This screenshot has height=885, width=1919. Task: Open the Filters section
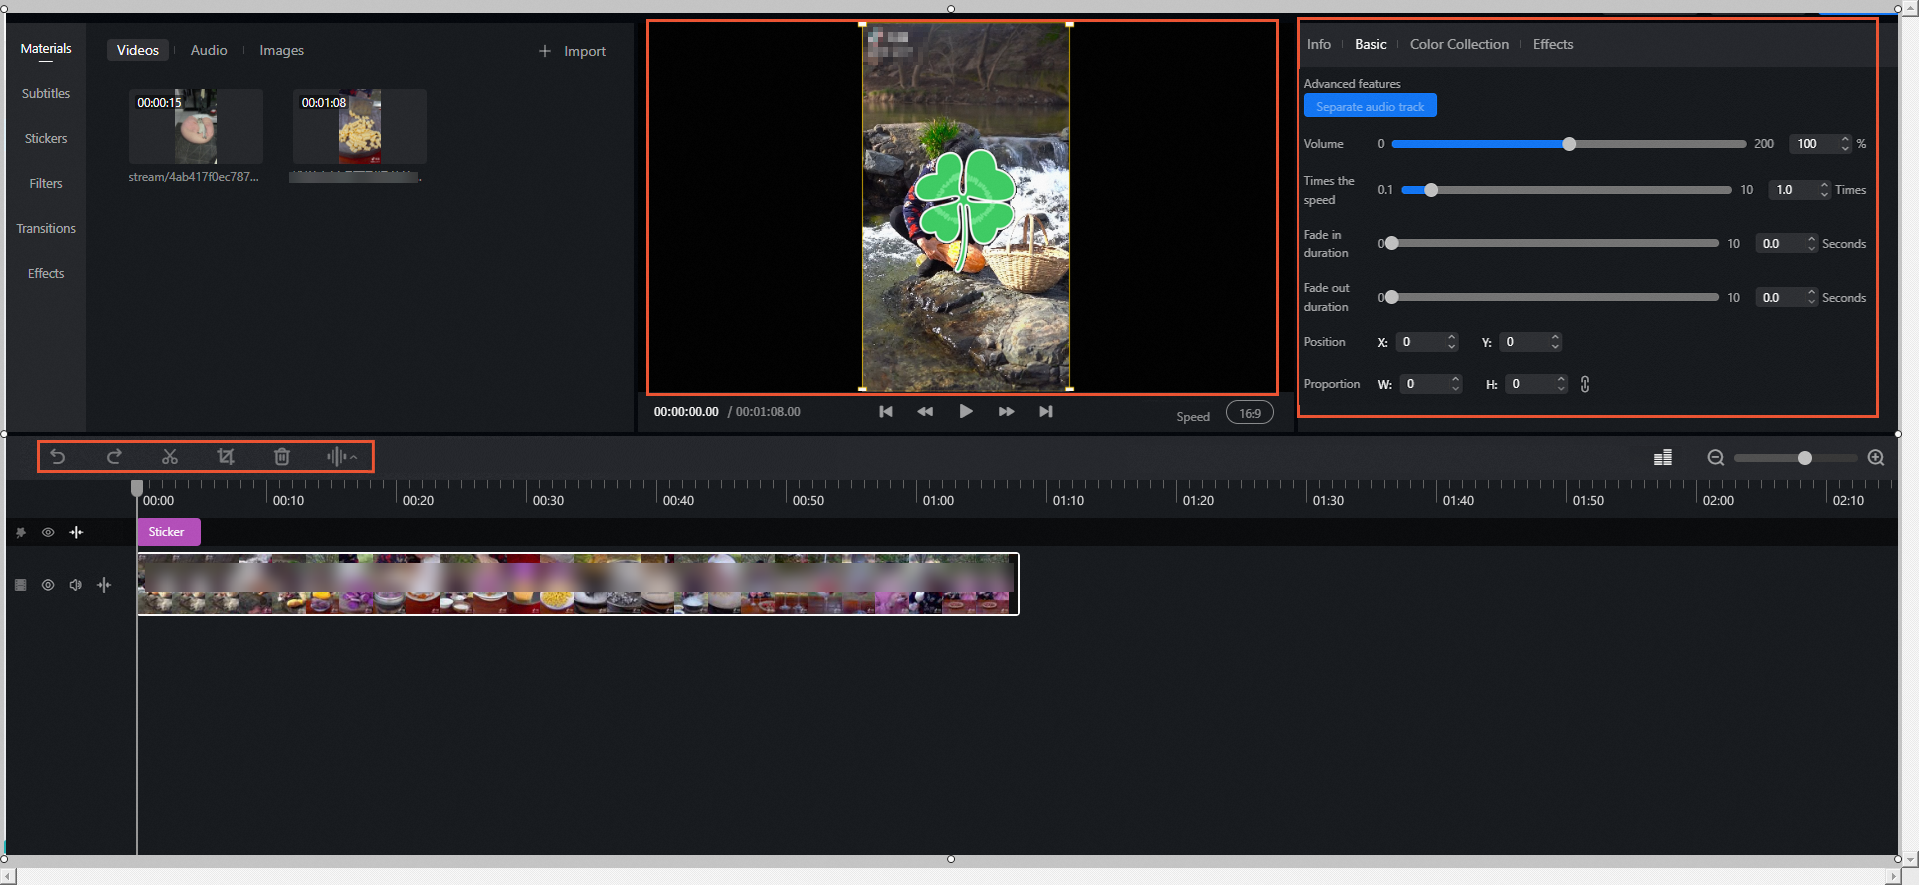[x=46, y=183]
